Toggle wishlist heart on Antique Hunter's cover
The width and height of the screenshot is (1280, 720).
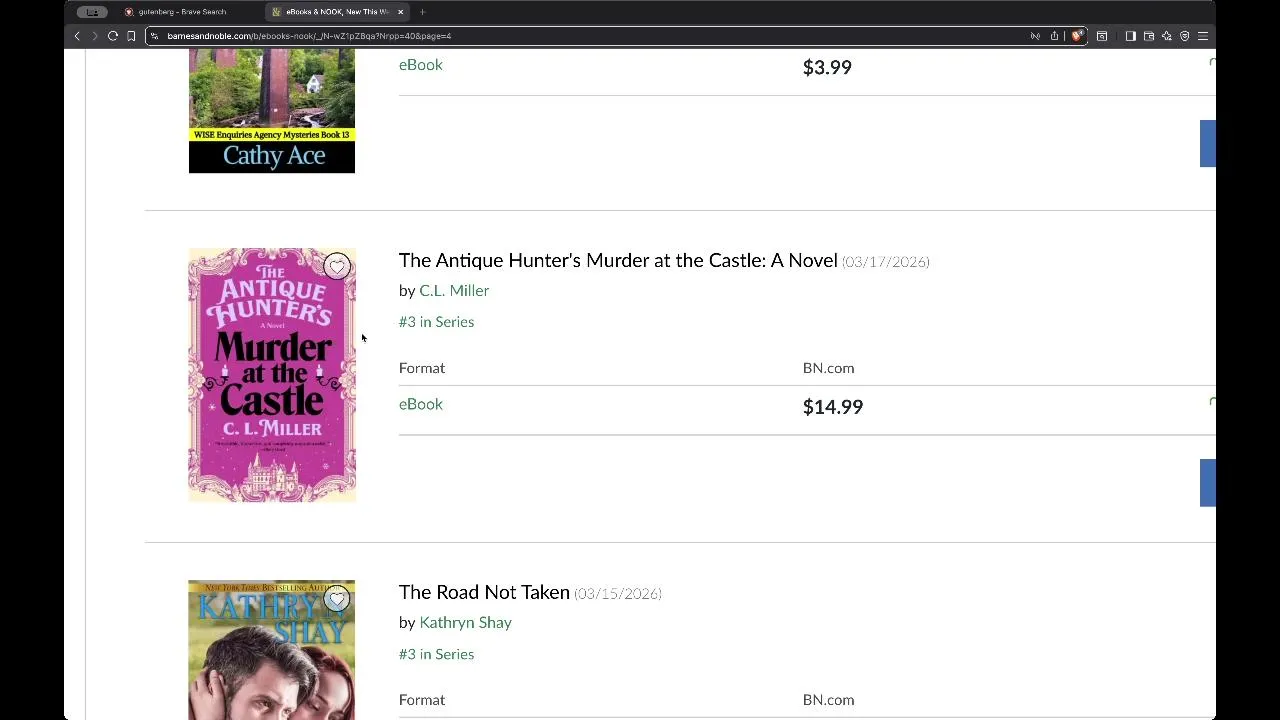[336, 266]
